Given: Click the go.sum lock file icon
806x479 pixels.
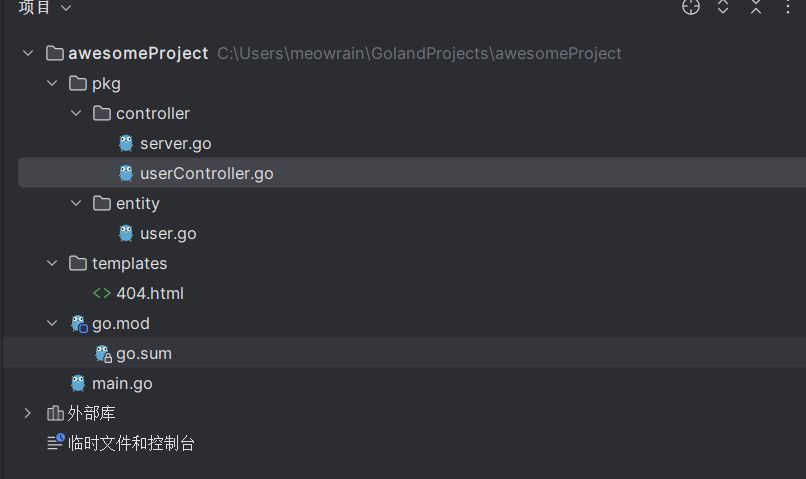Looking at the screenshot, I should (x=102, y=353).
